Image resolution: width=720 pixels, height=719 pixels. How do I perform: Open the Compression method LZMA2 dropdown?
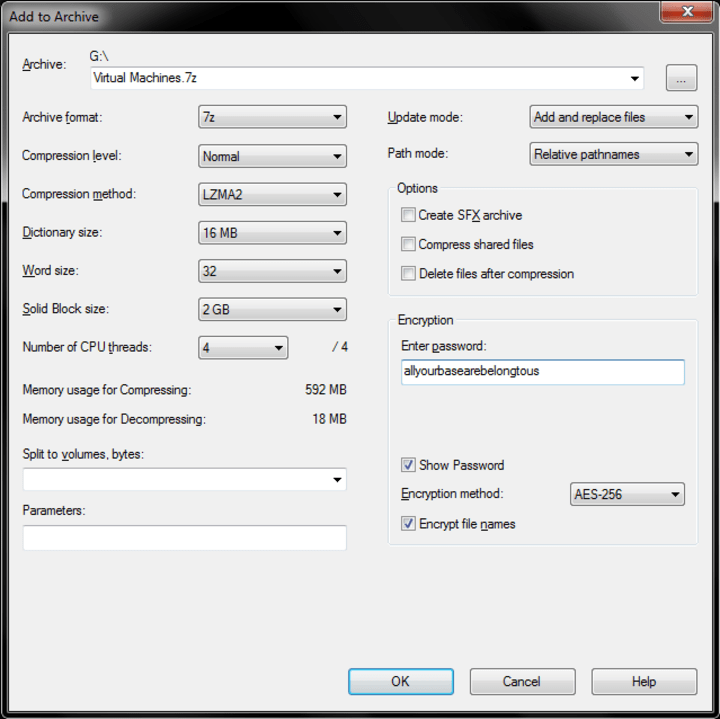click(272, 194)
